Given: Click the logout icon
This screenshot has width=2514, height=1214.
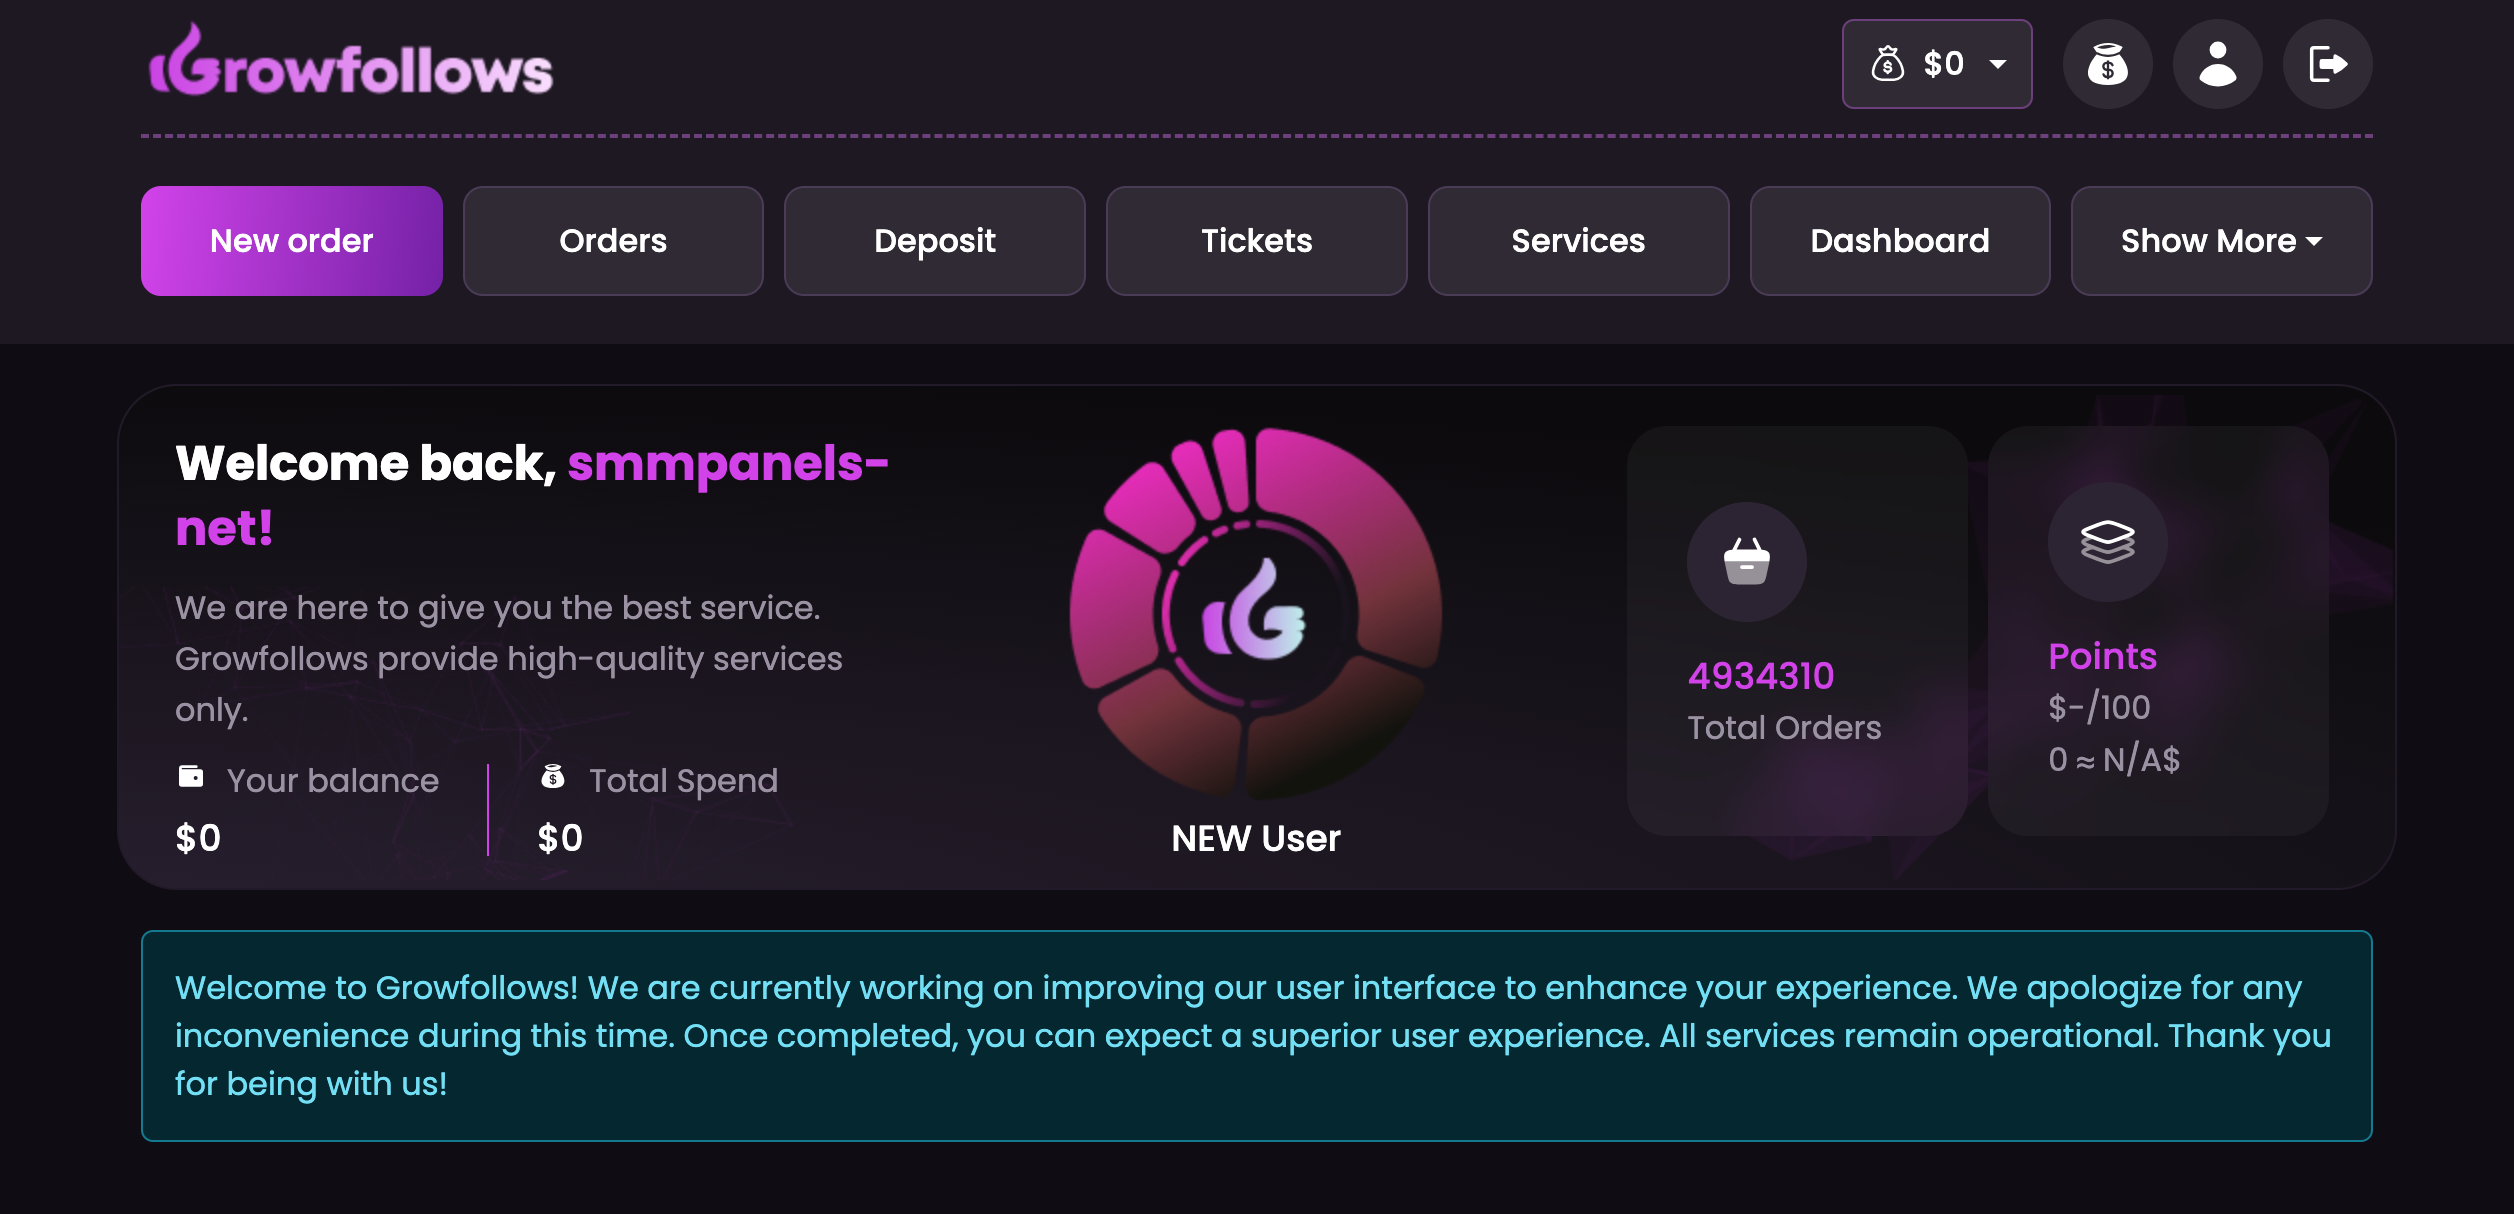Looking at the screenshot, I should coord(2327,64).
